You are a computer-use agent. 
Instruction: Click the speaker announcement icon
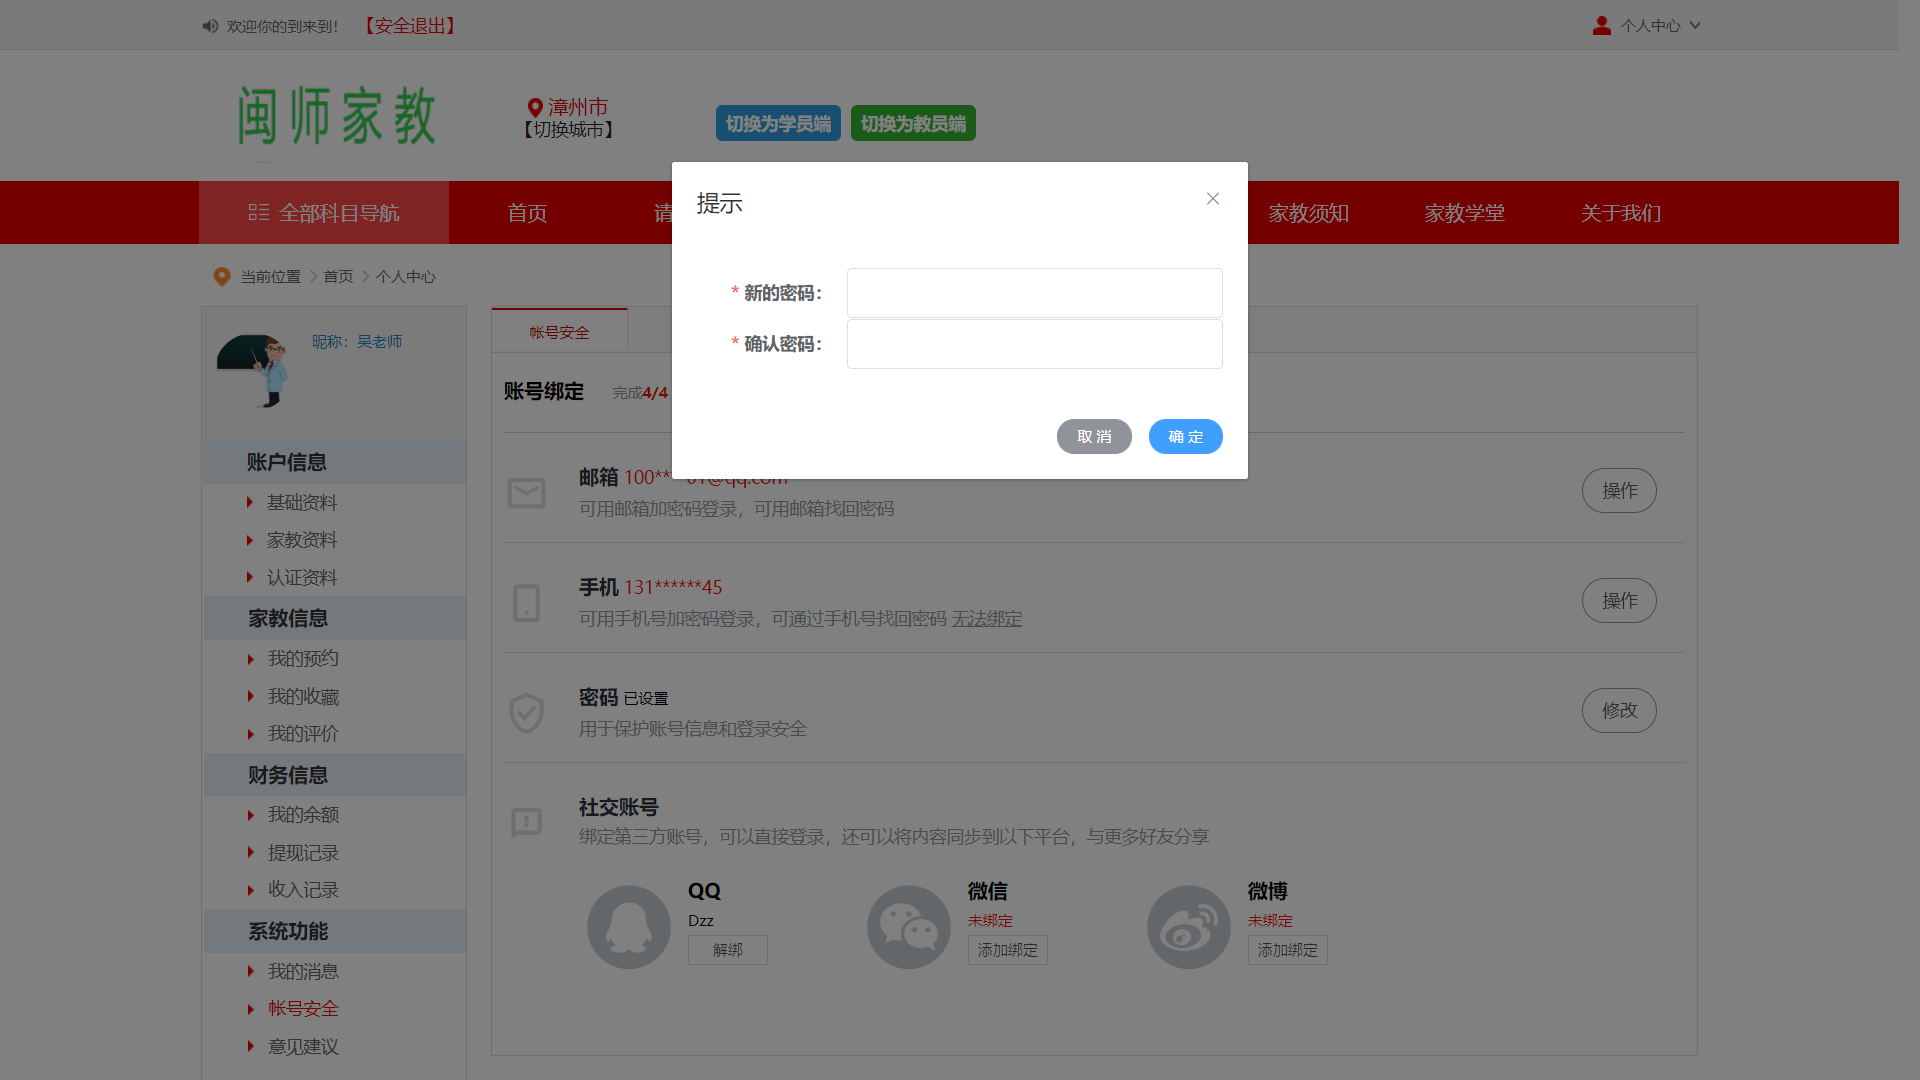click(210, 26)
